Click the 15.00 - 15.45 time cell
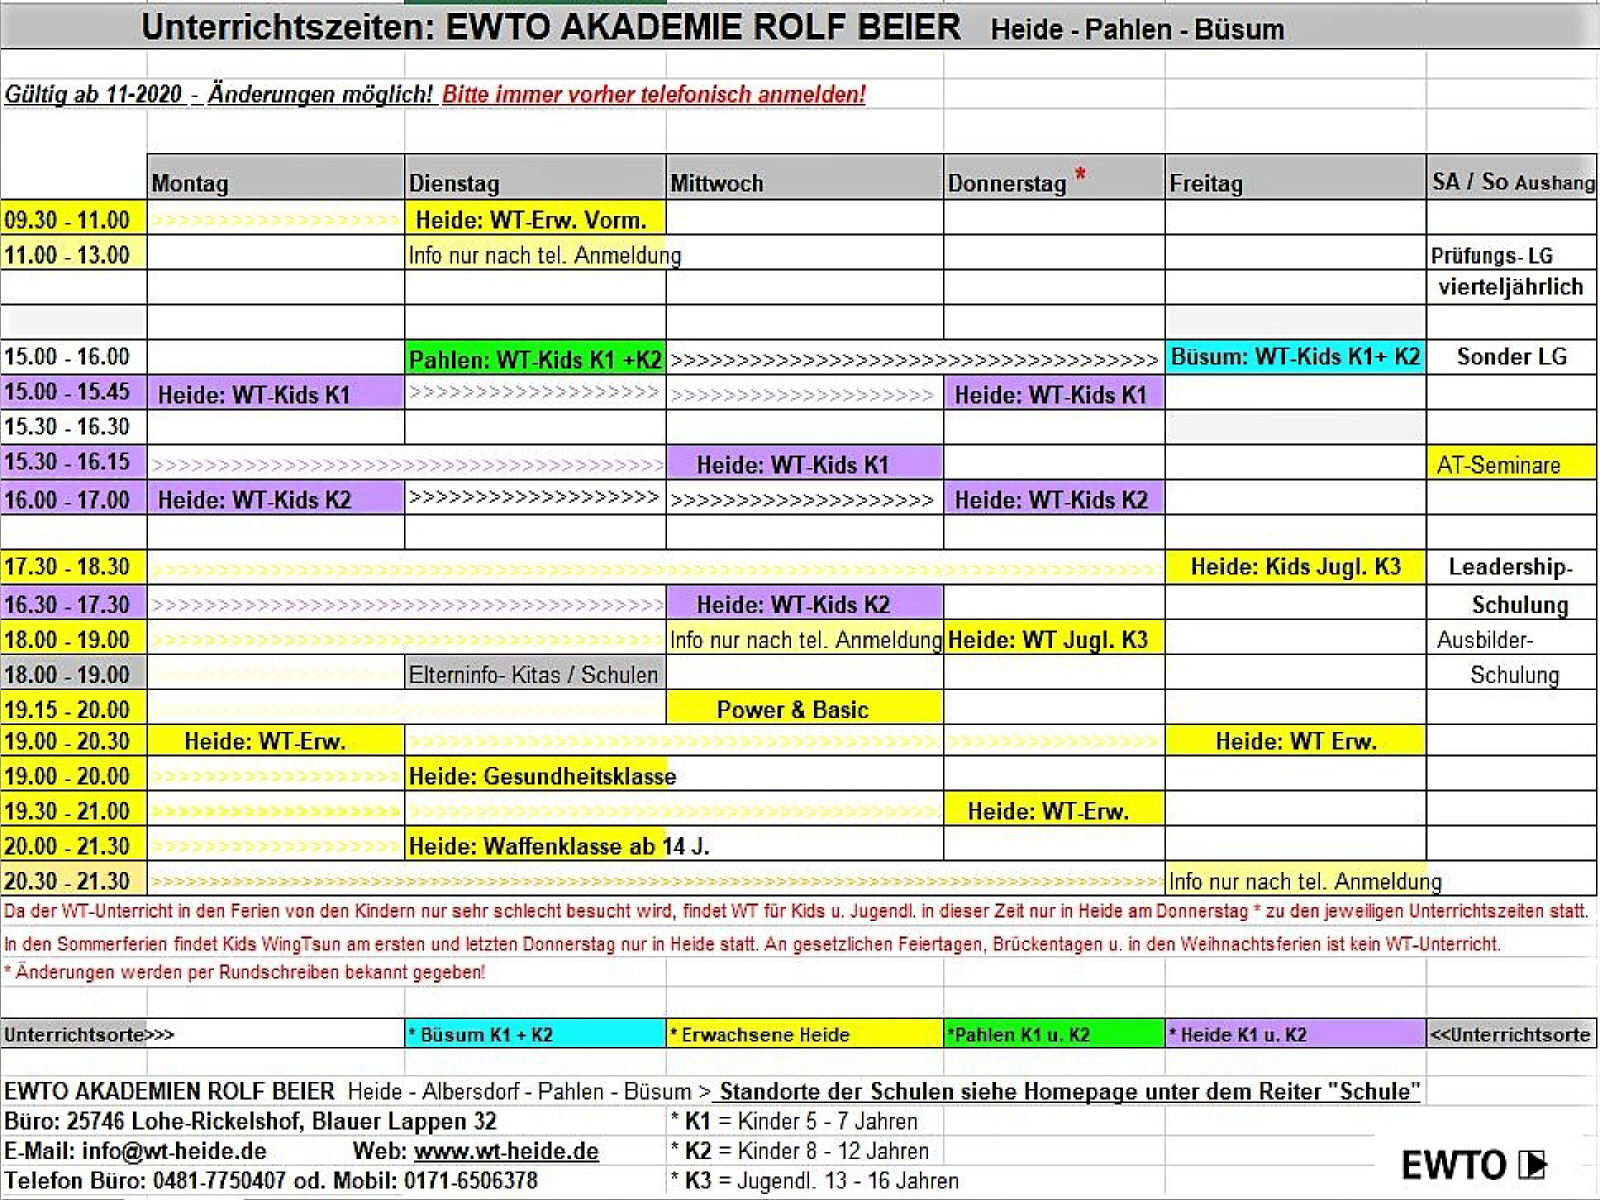The image size is (1600, 1200). point(74,392)
